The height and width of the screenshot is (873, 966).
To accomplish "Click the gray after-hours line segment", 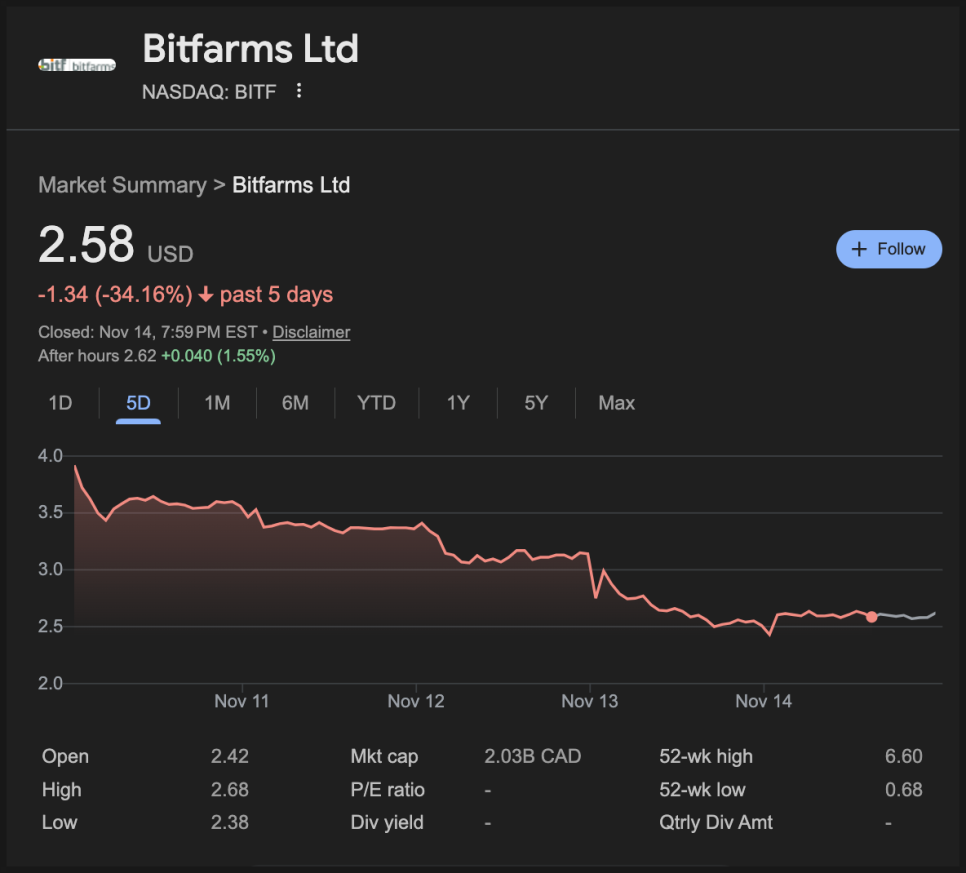I will (905, 616).
